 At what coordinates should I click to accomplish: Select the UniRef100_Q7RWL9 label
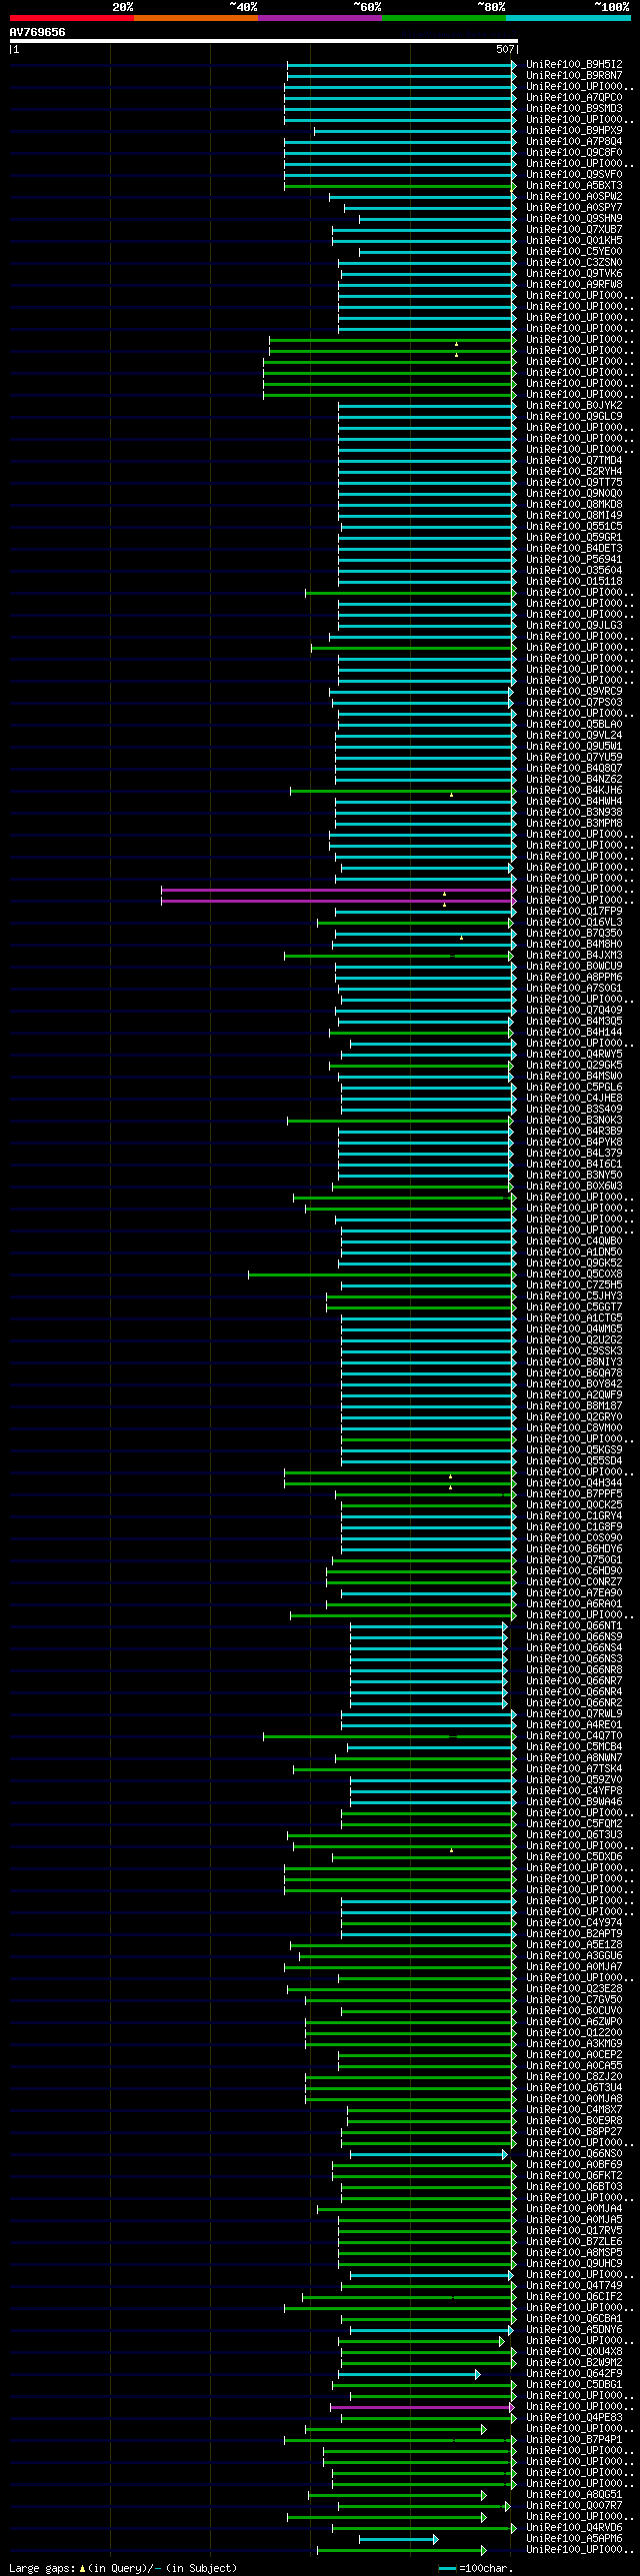point(574,1715)
